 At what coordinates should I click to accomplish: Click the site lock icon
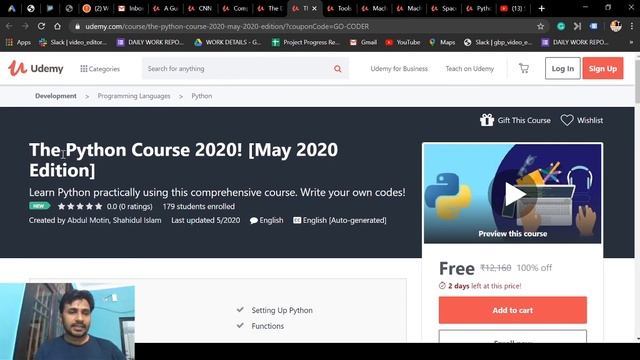[78, 27]
